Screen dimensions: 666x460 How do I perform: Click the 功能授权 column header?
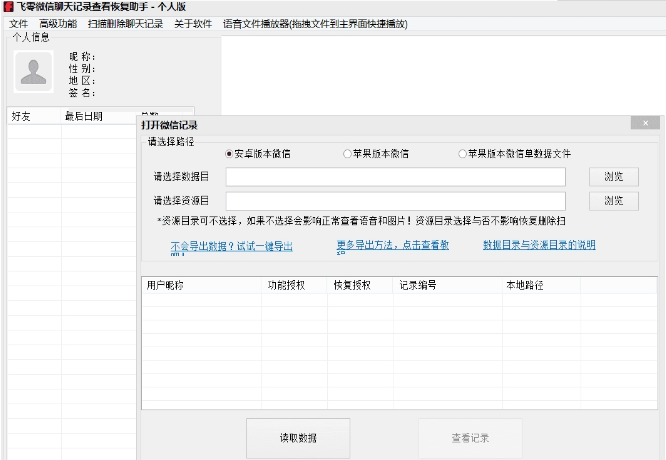[x=294, y=285]
